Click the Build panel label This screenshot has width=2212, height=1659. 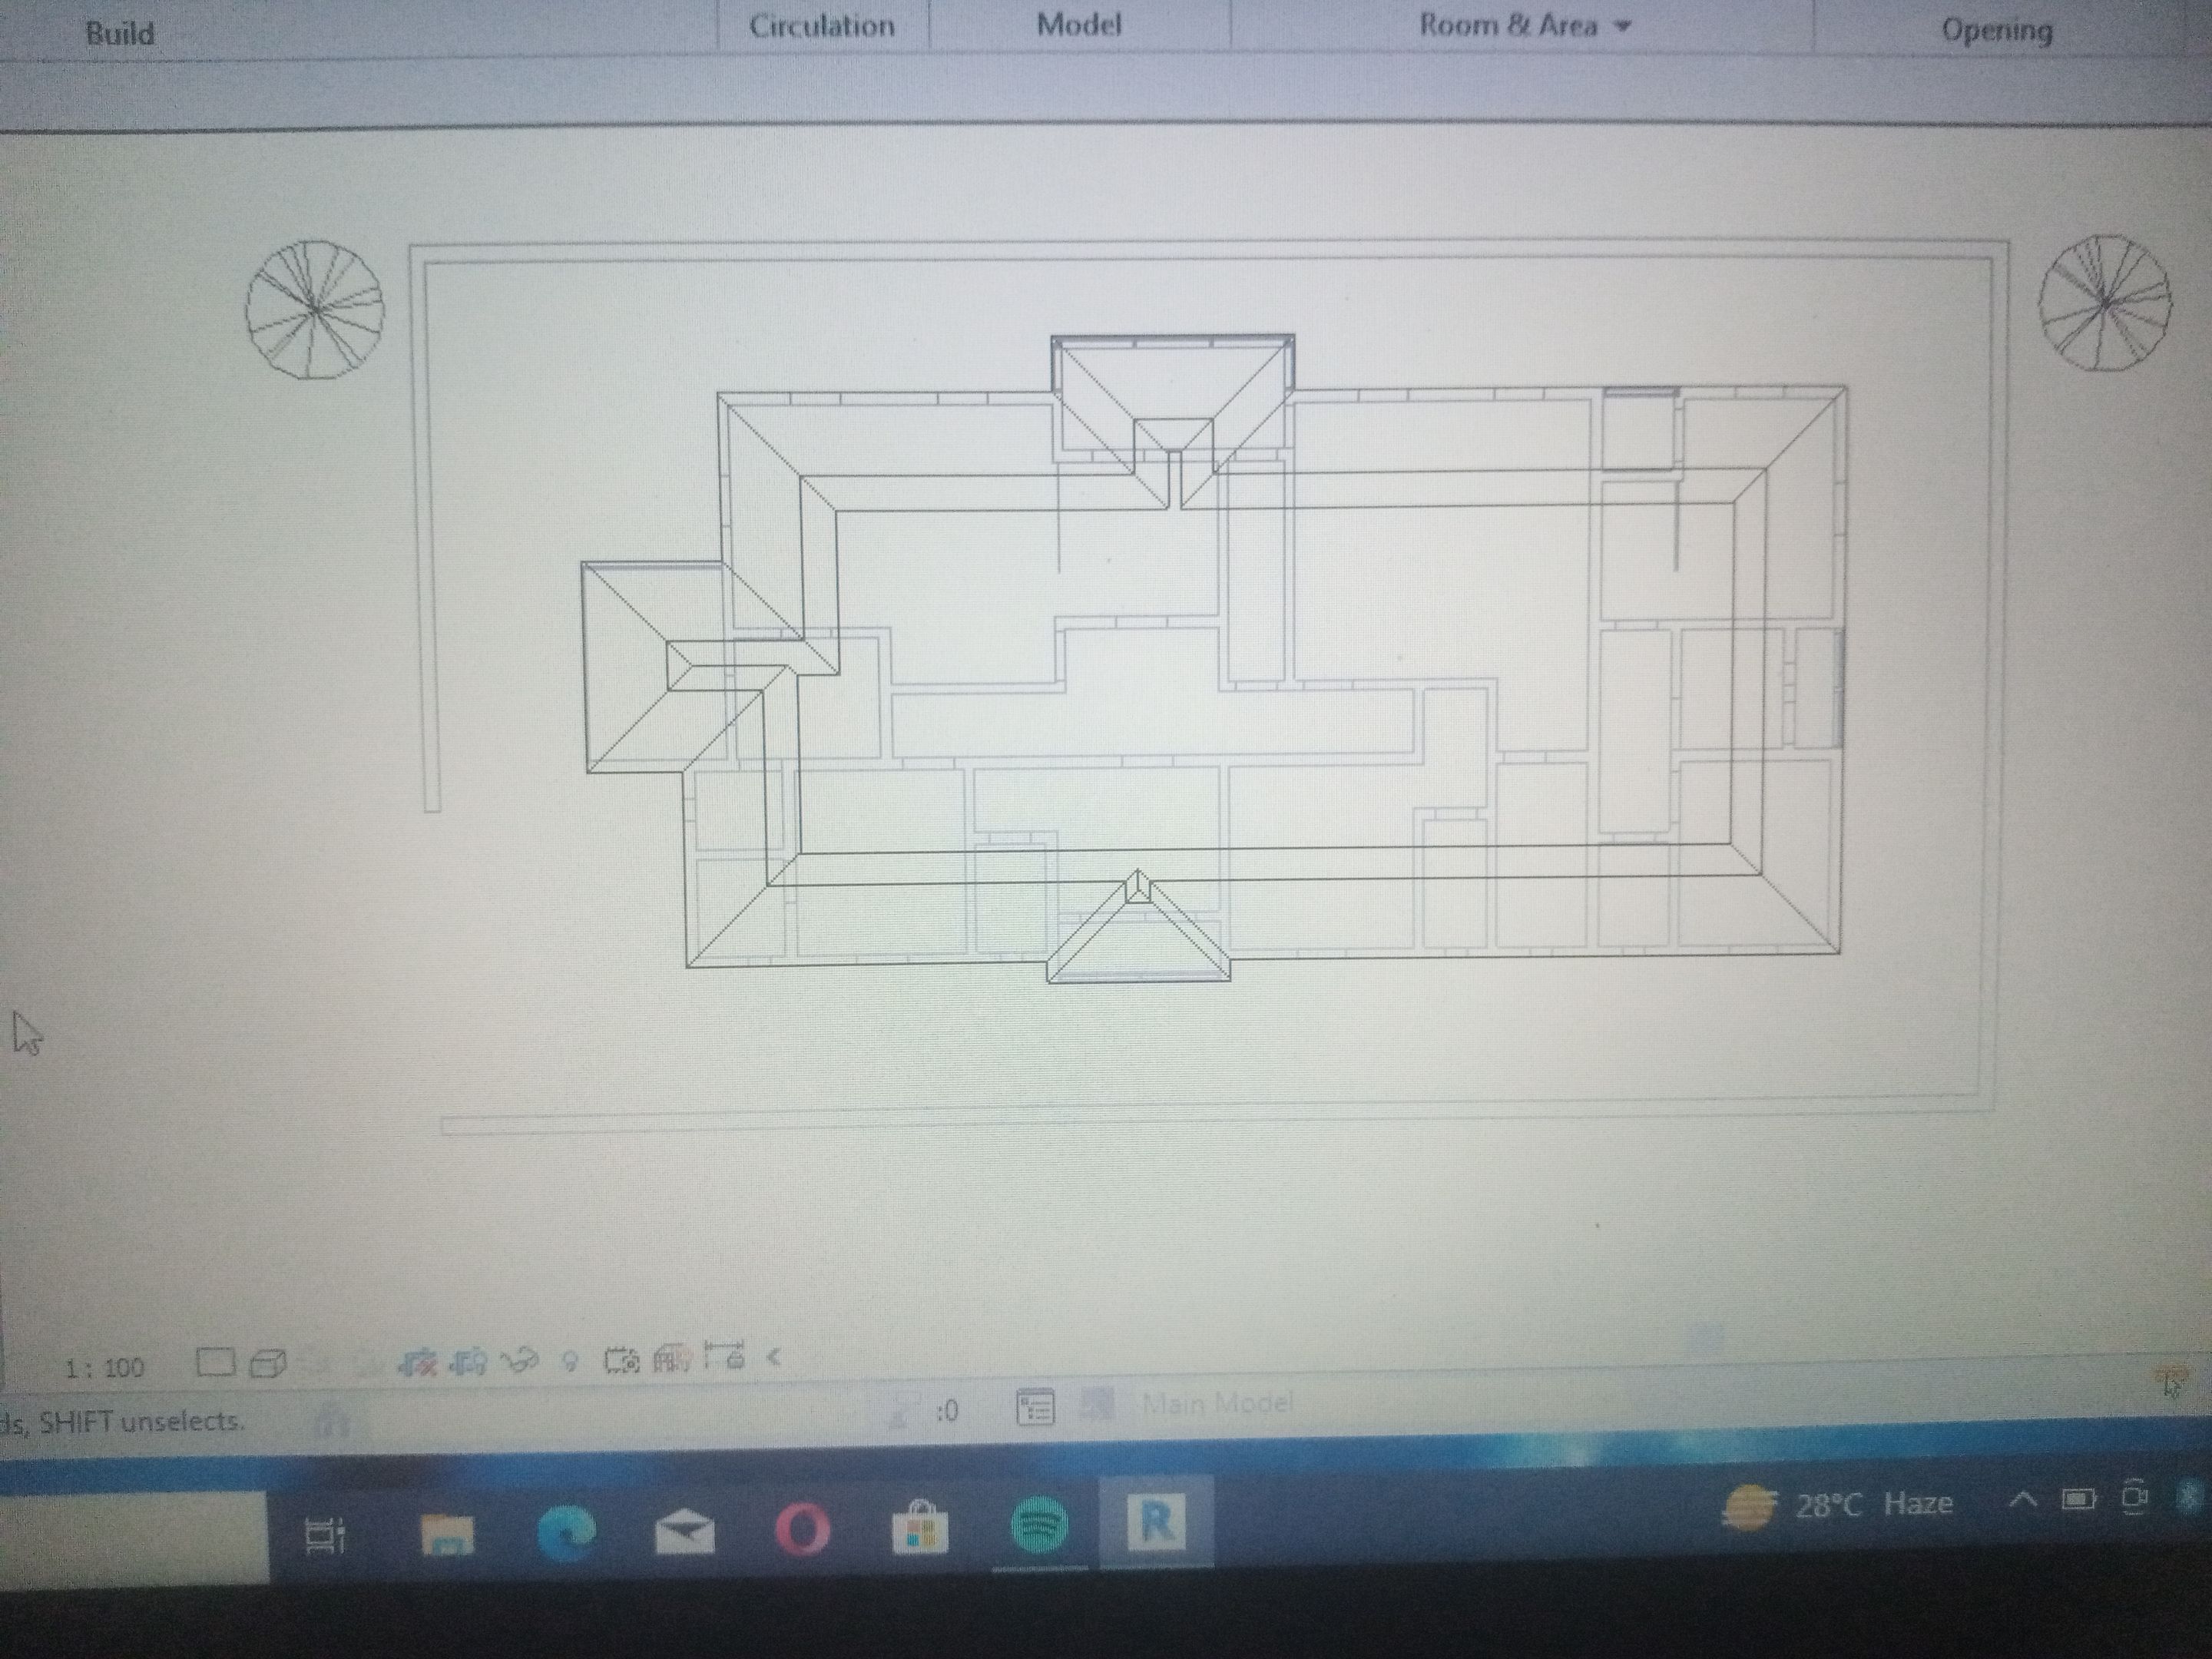120,33
